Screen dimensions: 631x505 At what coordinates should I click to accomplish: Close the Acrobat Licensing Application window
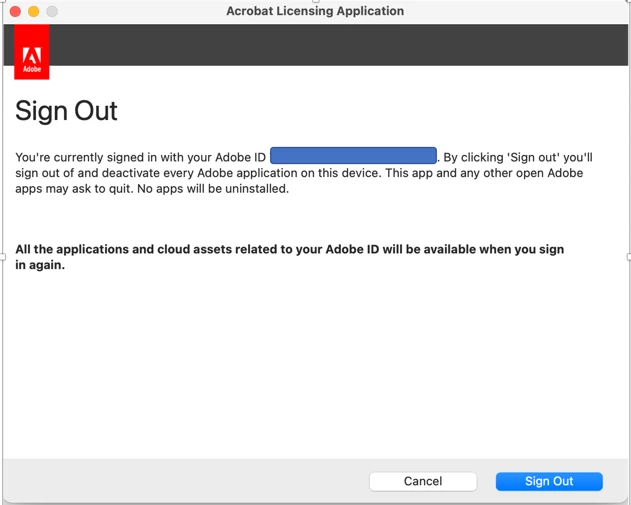pyautogui.click(x=15, y=11)
